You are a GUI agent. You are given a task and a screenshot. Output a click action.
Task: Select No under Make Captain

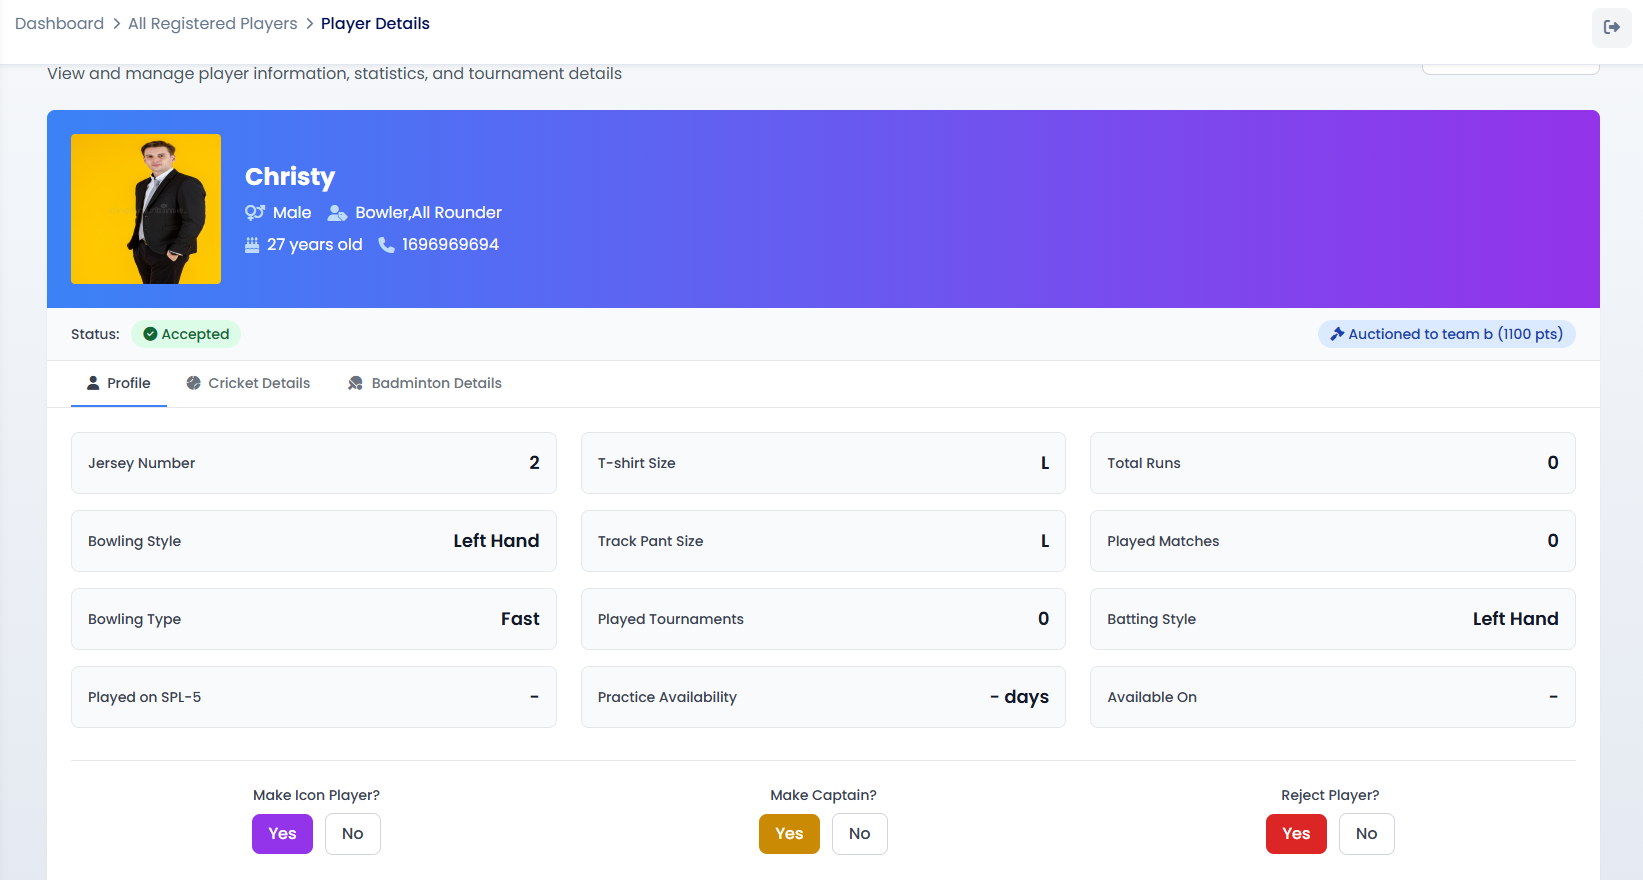[x=859, y=834]
